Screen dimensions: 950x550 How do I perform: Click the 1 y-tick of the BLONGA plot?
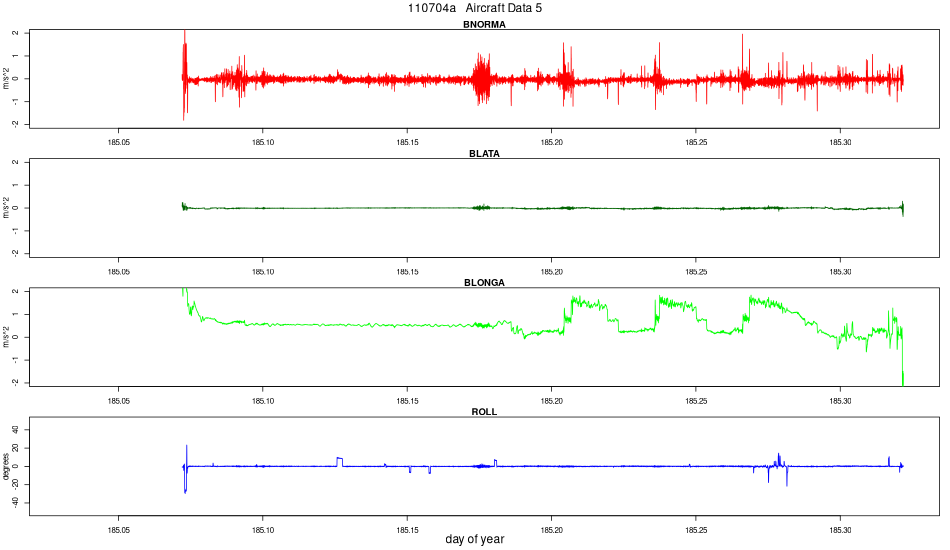tap(16, 314)
